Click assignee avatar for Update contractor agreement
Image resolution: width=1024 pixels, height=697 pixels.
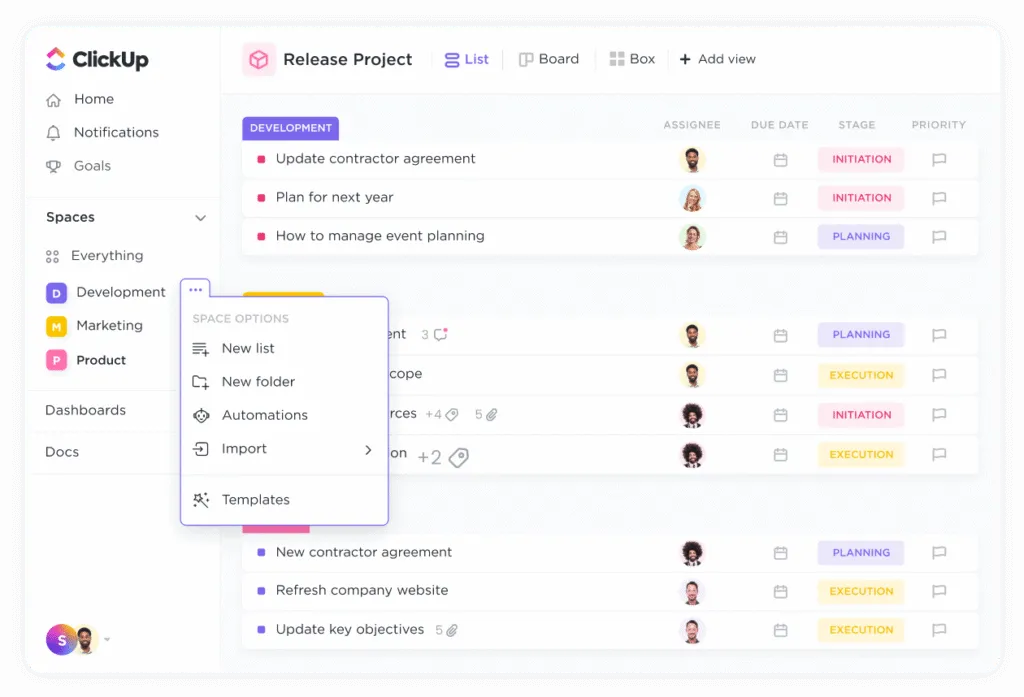point(692,159)
